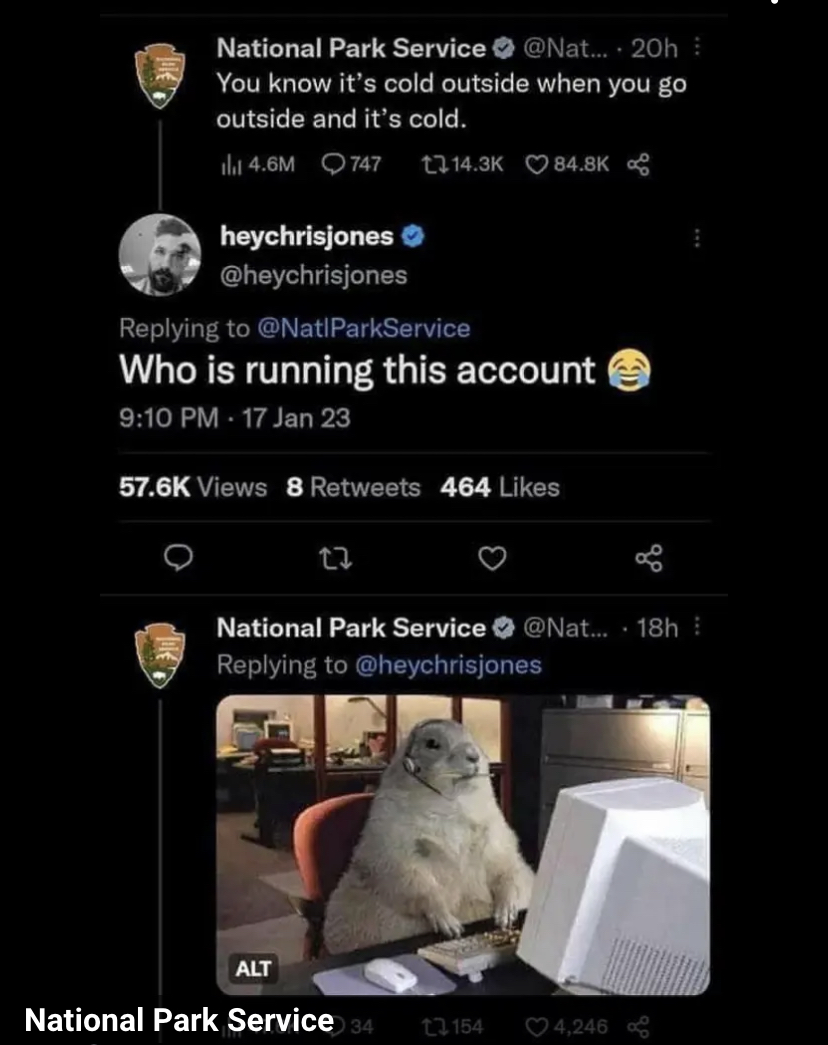
Task: View the 8 Retweets list
Action: coord(353,487)
